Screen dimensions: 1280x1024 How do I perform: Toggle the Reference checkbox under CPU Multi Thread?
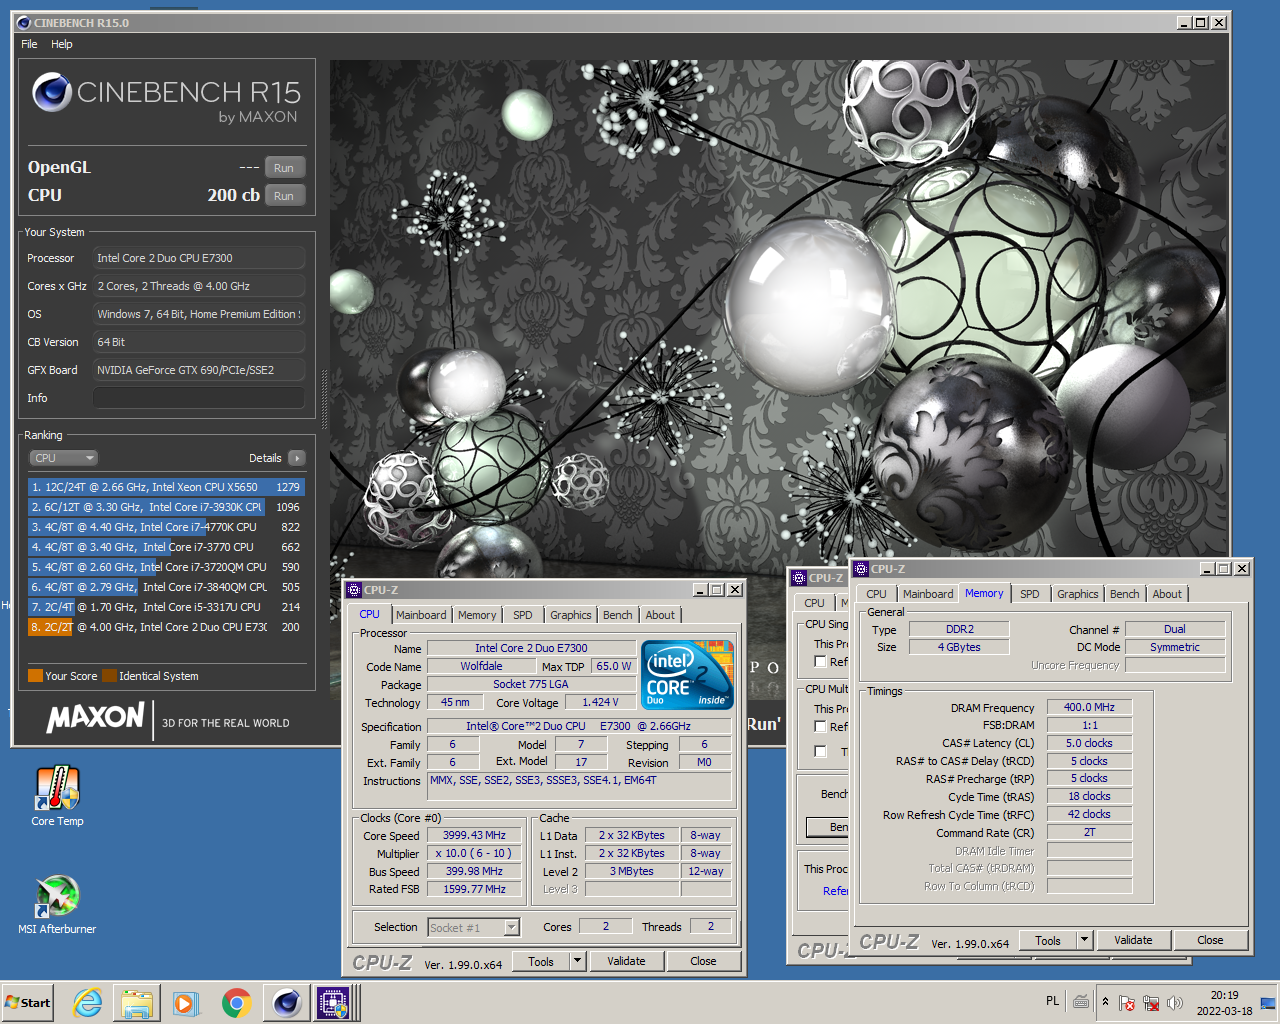pyautogui.click(x=821, y=727)
